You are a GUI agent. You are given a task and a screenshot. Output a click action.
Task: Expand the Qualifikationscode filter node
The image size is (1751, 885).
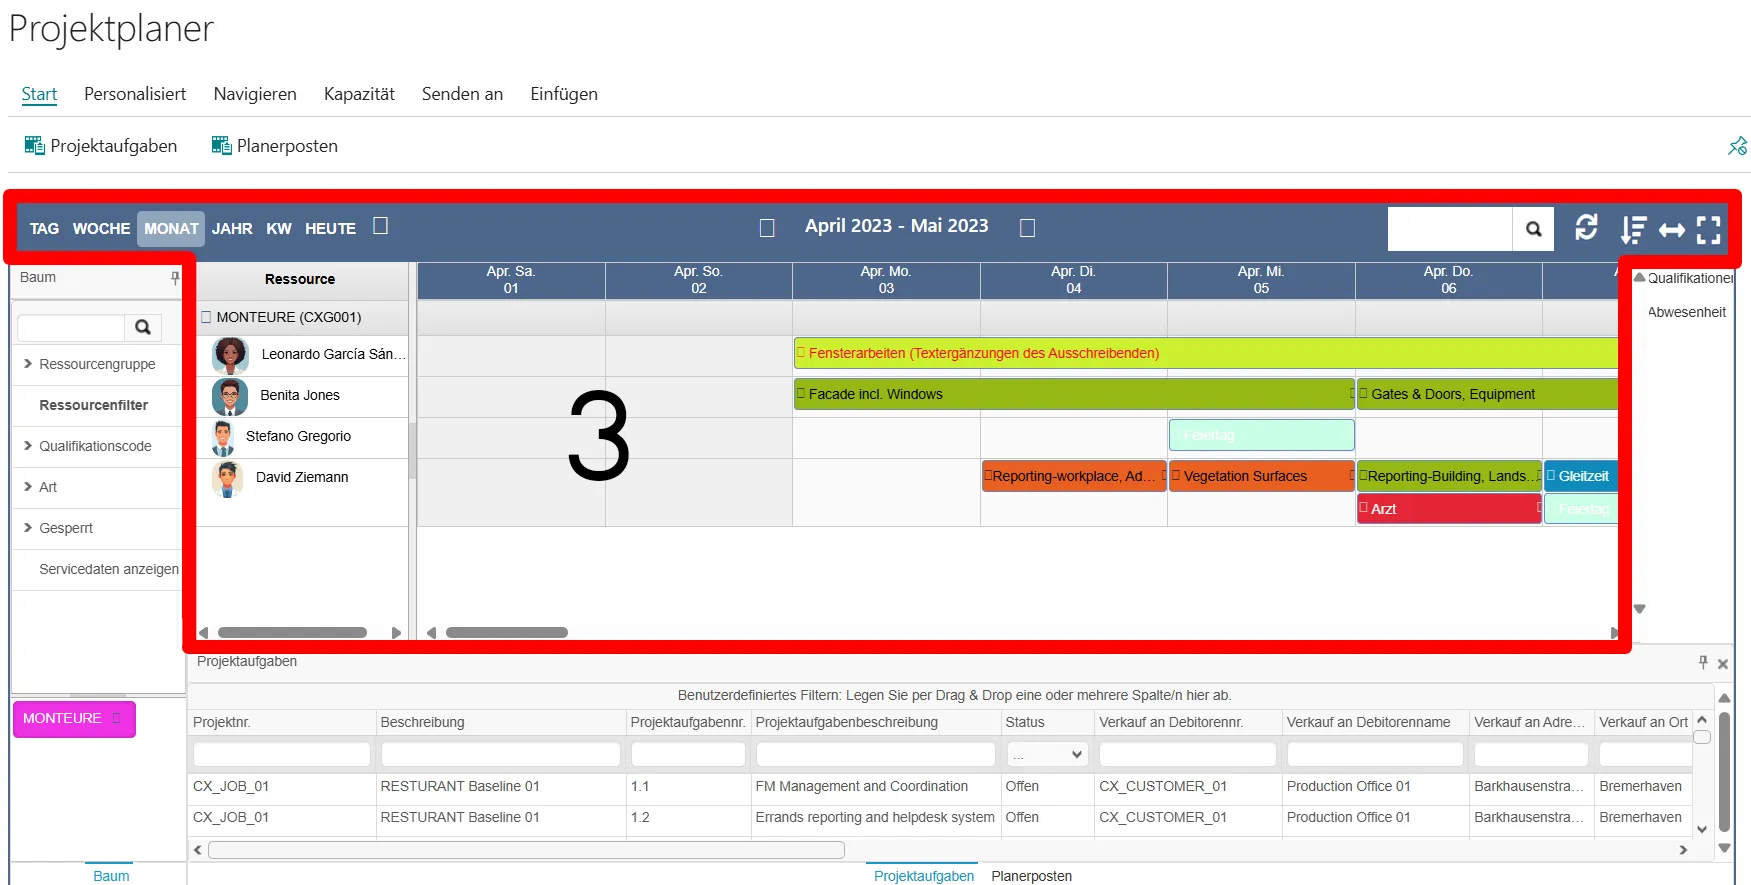click(x=28, y=446)
